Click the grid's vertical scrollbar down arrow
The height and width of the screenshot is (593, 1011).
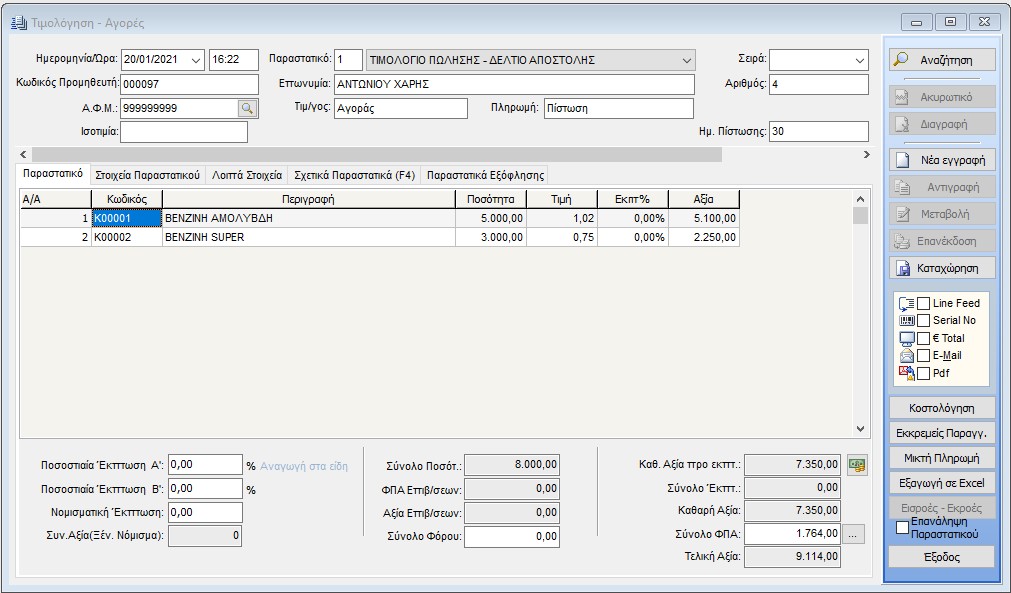point(860,429)
